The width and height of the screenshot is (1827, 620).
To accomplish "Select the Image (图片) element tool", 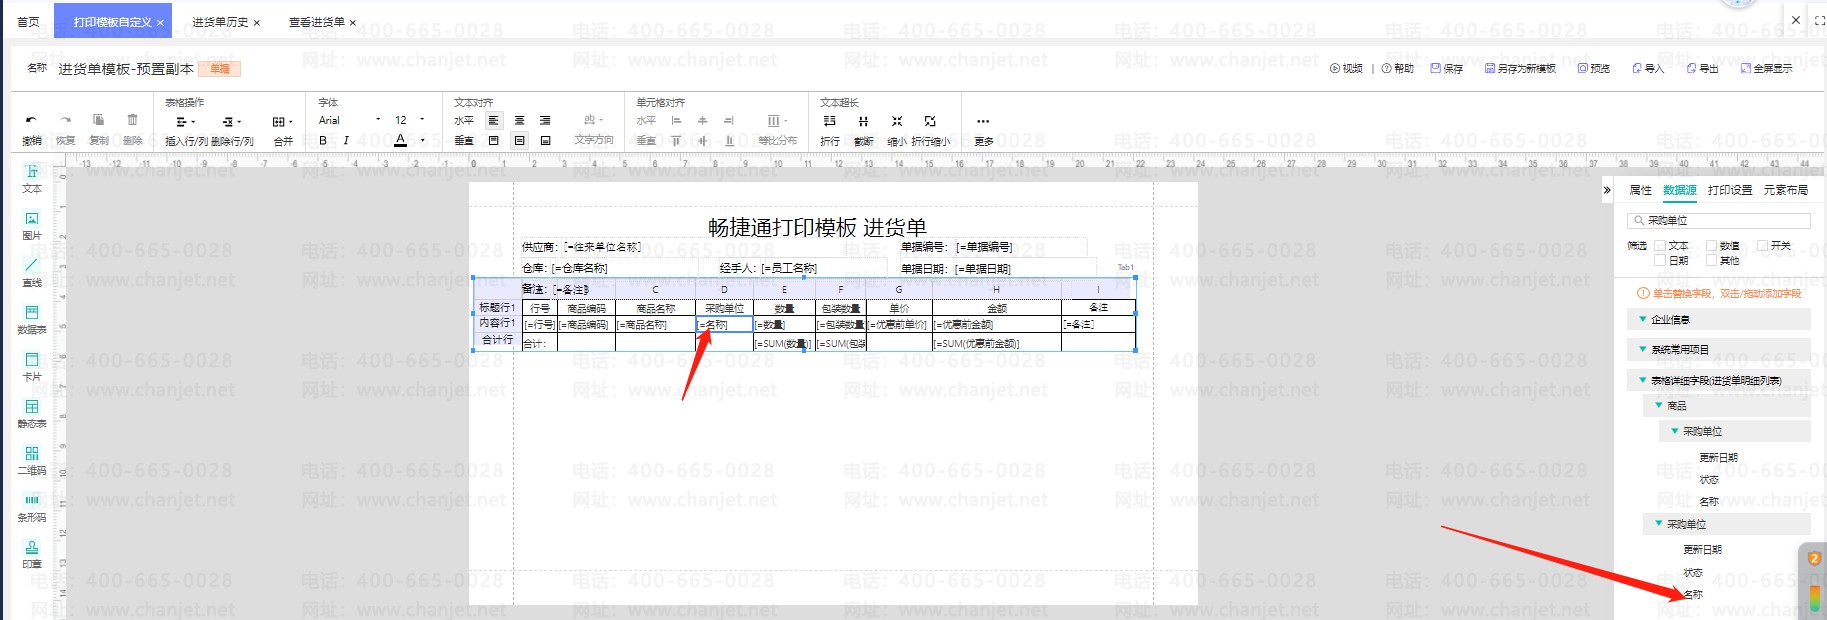I will [32, 226].
